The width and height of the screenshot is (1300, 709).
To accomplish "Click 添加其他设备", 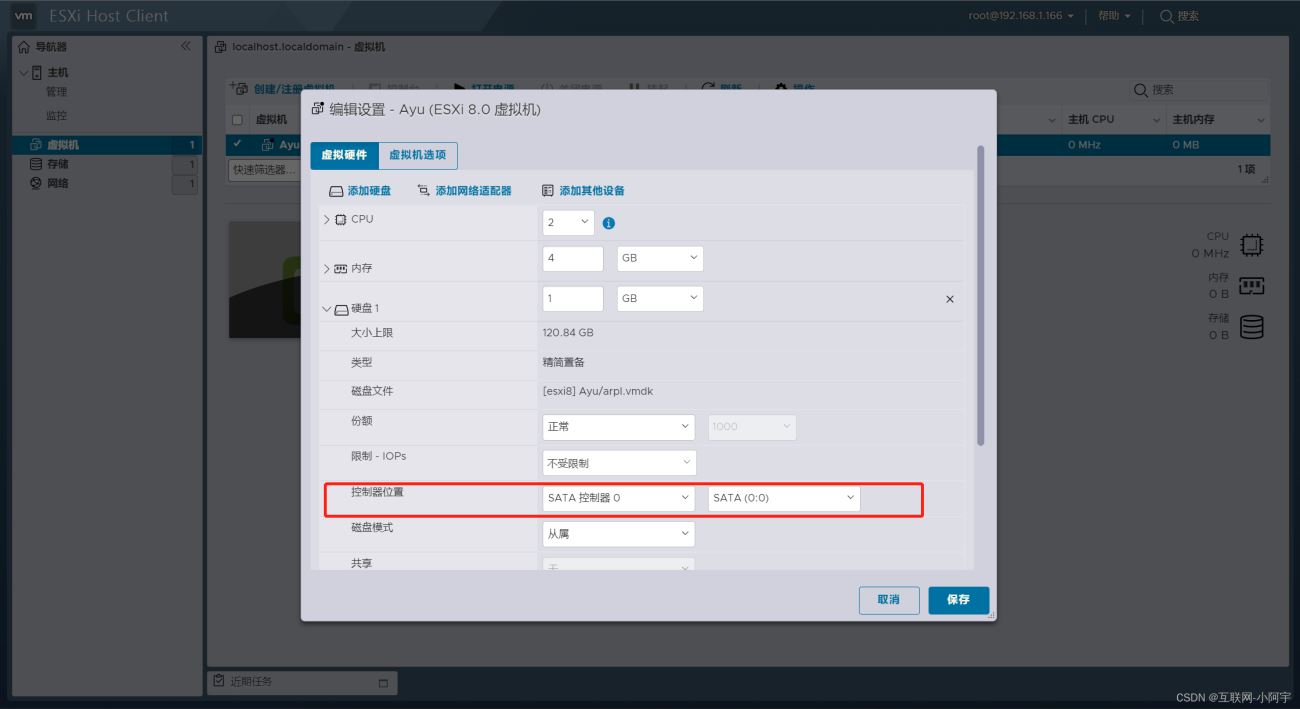I will click(x=583, y=191).
